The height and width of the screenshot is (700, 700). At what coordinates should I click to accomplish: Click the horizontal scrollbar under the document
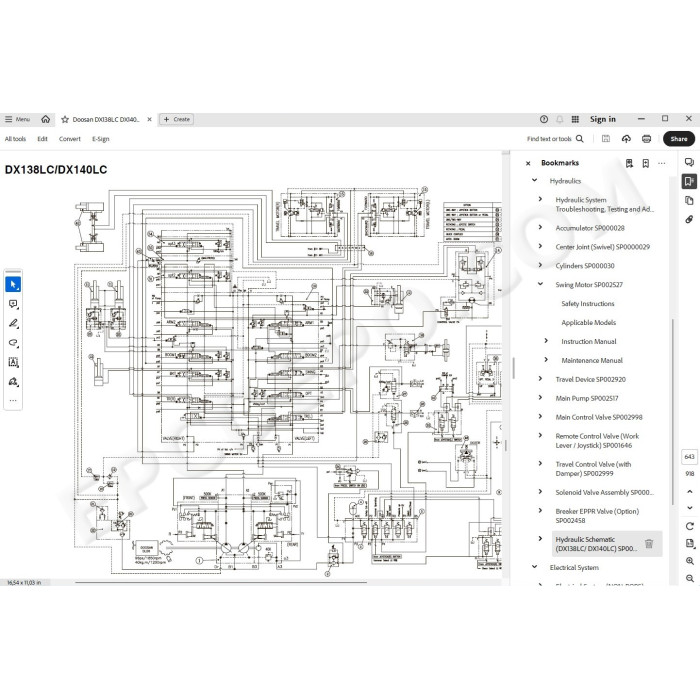221,583
